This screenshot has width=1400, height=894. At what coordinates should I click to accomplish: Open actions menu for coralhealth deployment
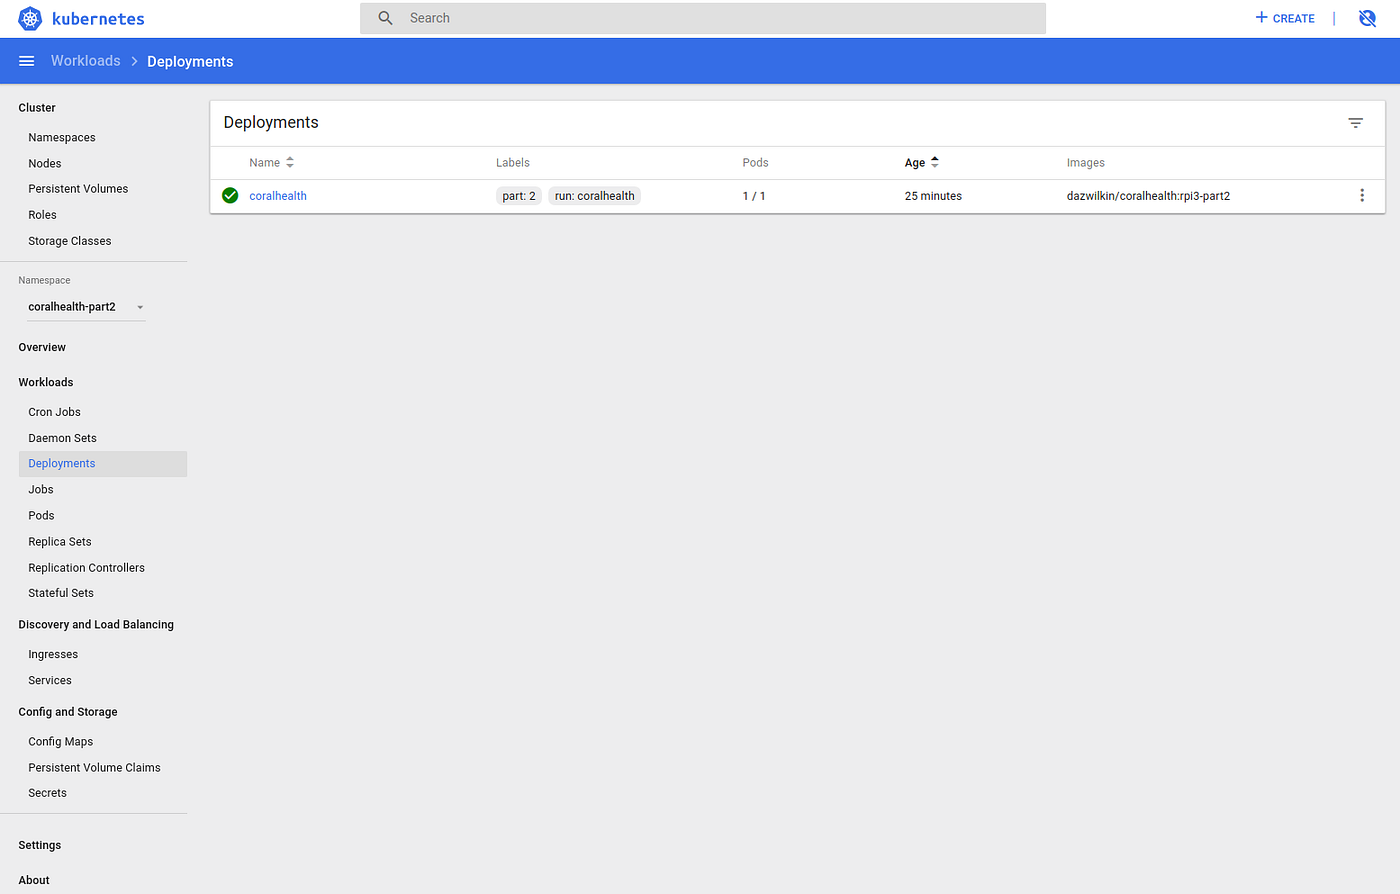[x=1361, y=196]
